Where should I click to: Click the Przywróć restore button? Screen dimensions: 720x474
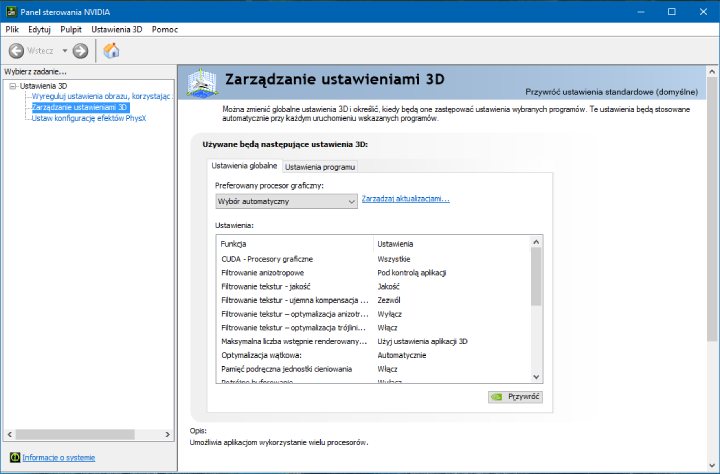pos(515,397)
